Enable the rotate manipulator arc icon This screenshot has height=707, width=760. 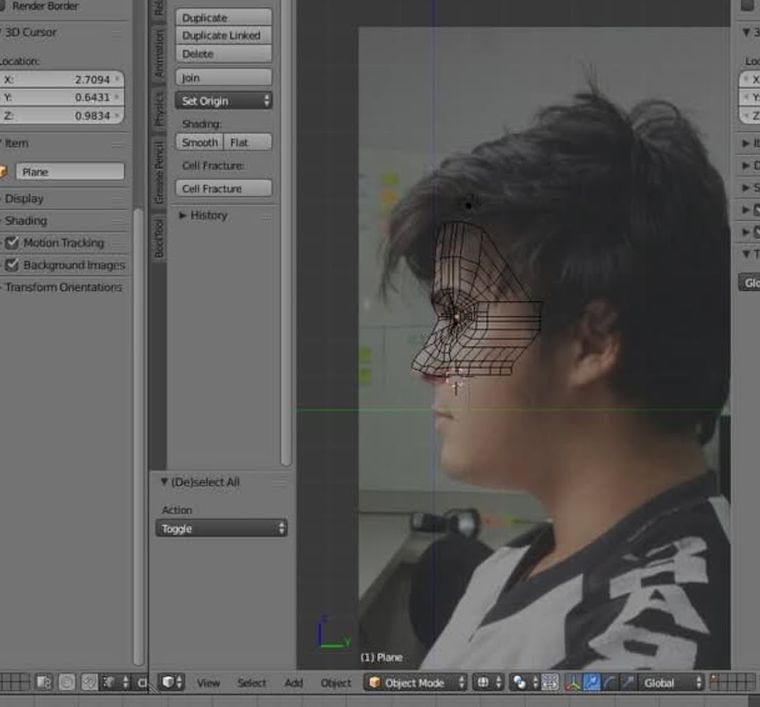[x=610, y=682]
